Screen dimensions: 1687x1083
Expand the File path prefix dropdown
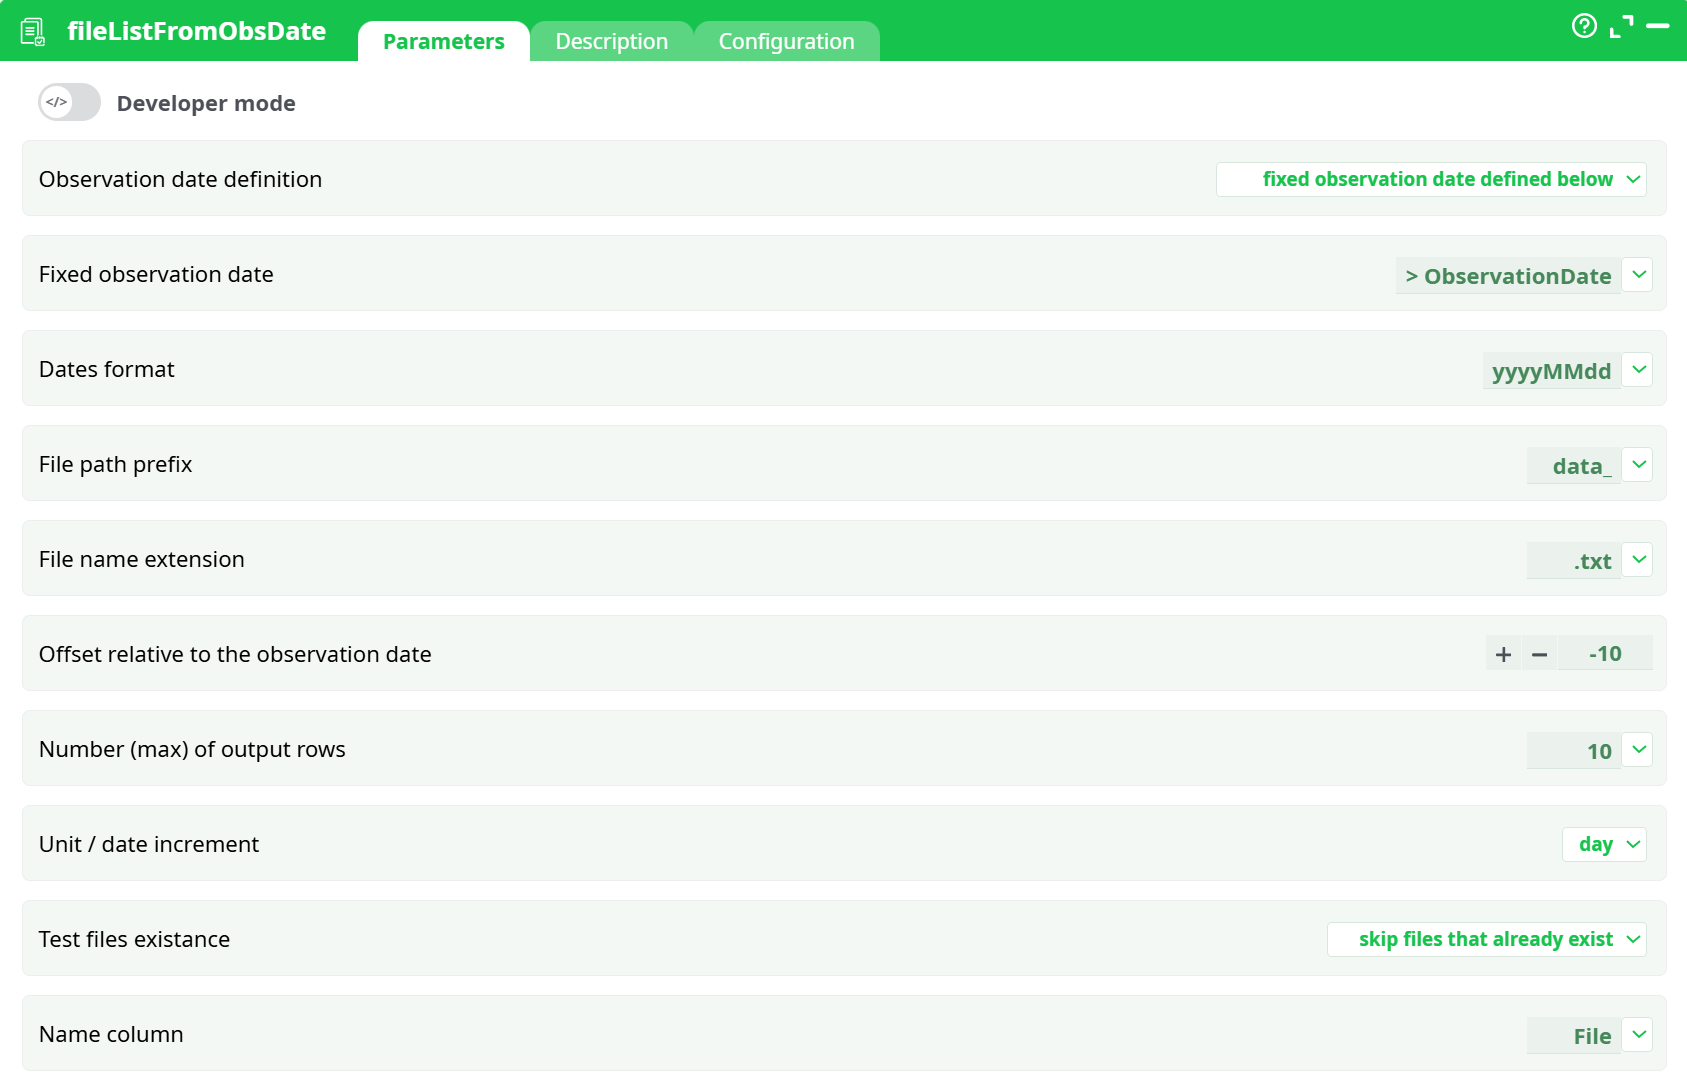1638,464
